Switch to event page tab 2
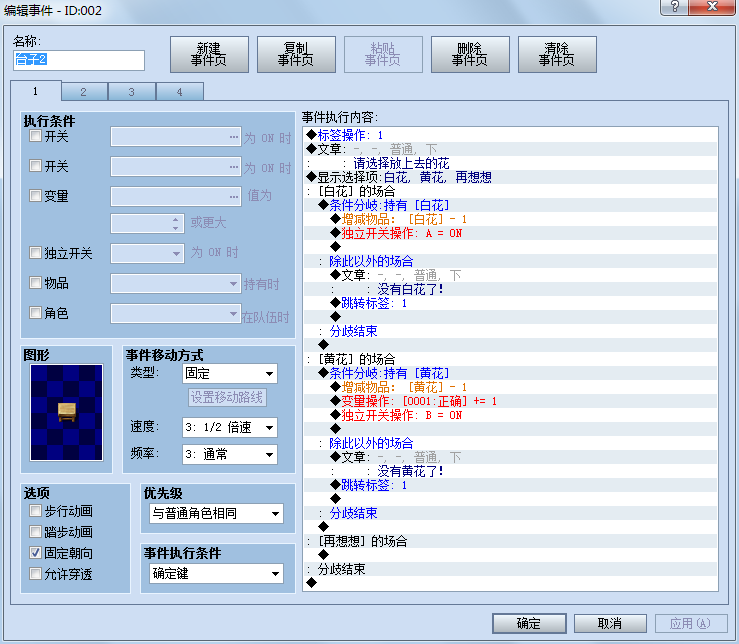739x644 pixels. point(84,92)
